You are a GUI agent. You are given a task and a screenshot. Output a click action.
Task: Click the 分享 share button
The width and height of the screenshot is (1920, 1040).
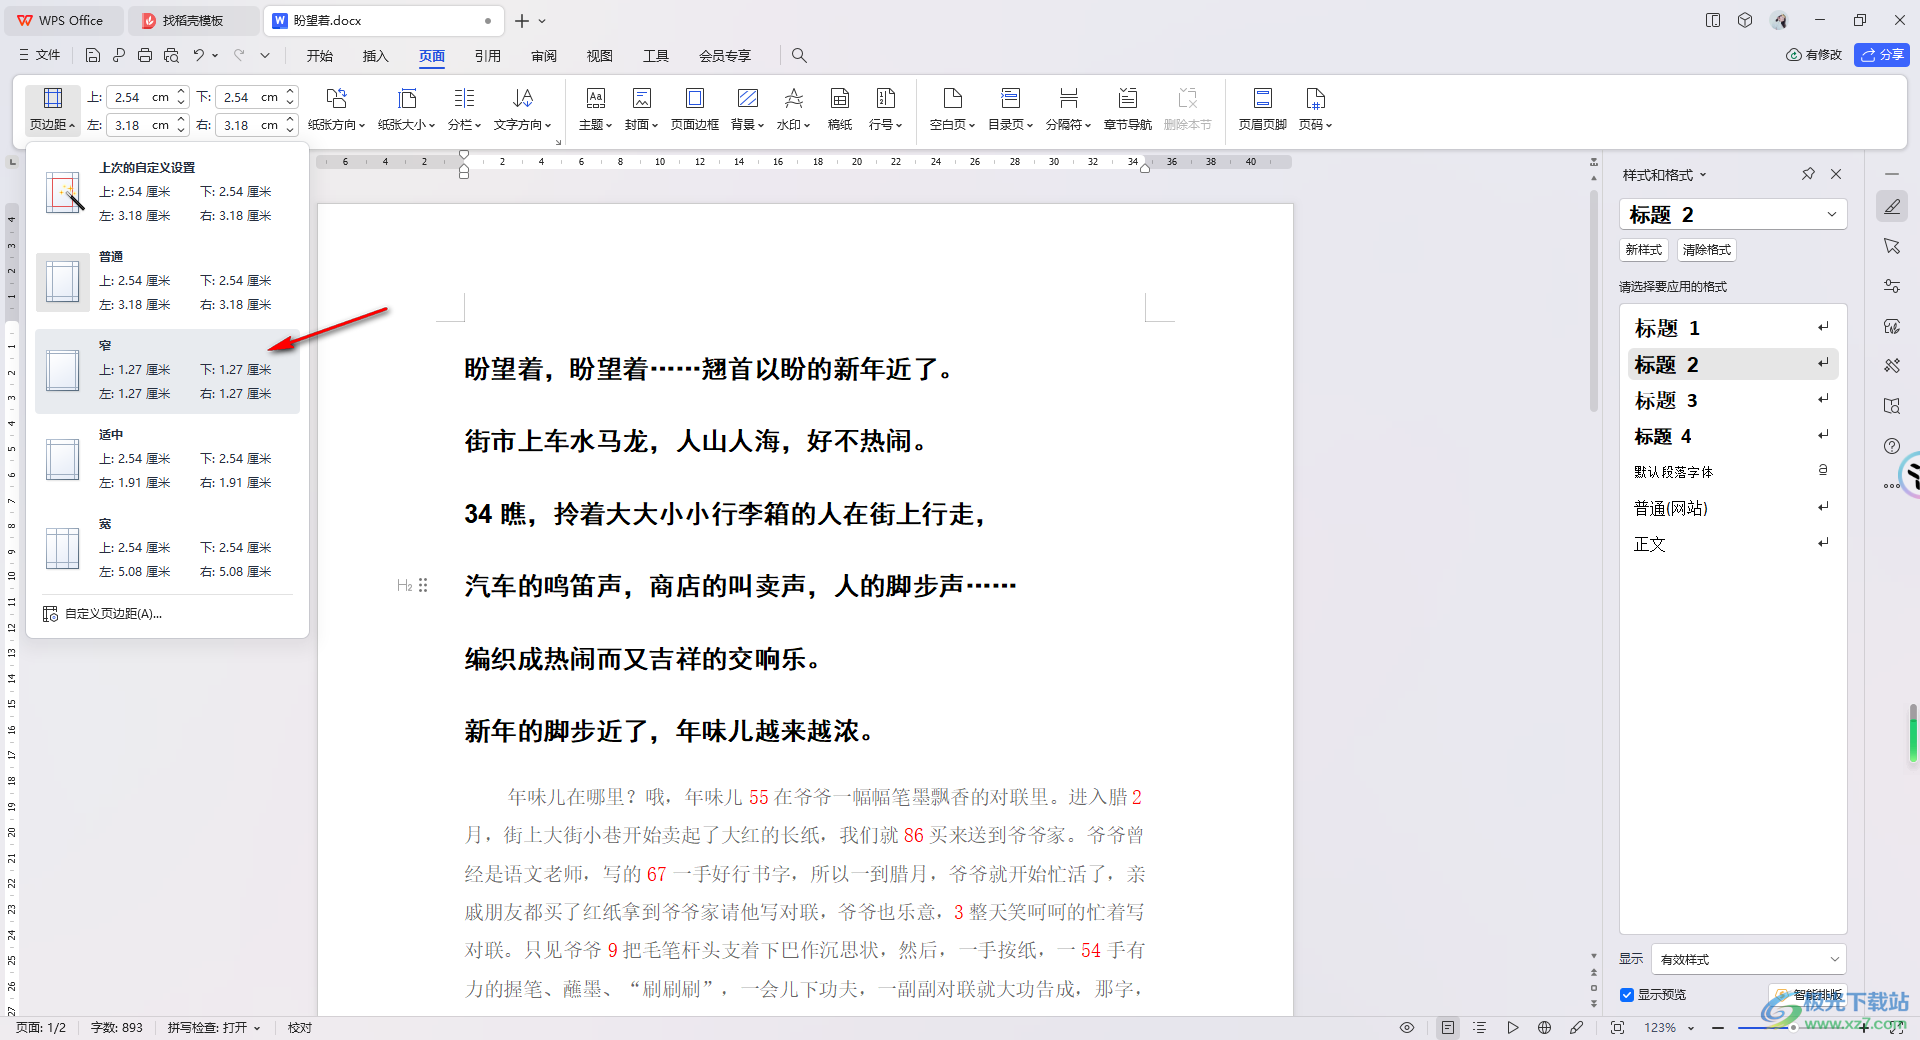(1882, 55)
